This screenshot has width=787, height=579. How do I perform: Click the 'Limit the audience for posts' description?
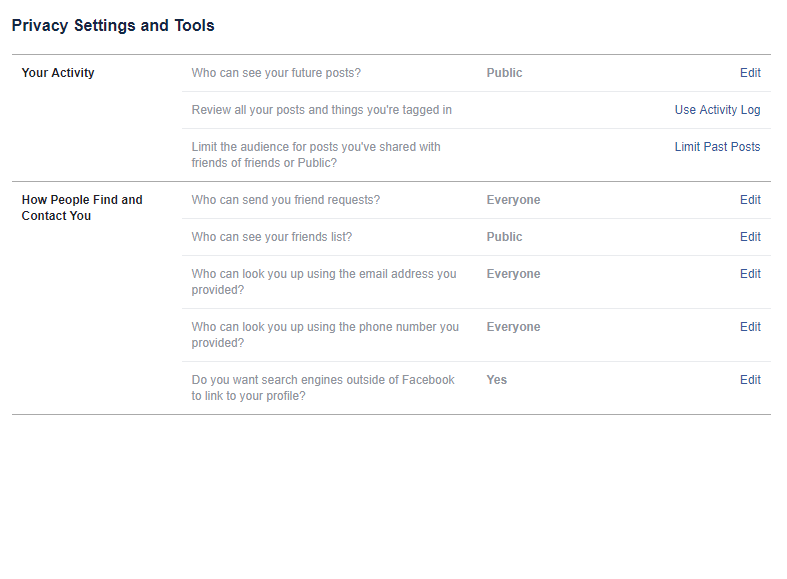(316, 155)
